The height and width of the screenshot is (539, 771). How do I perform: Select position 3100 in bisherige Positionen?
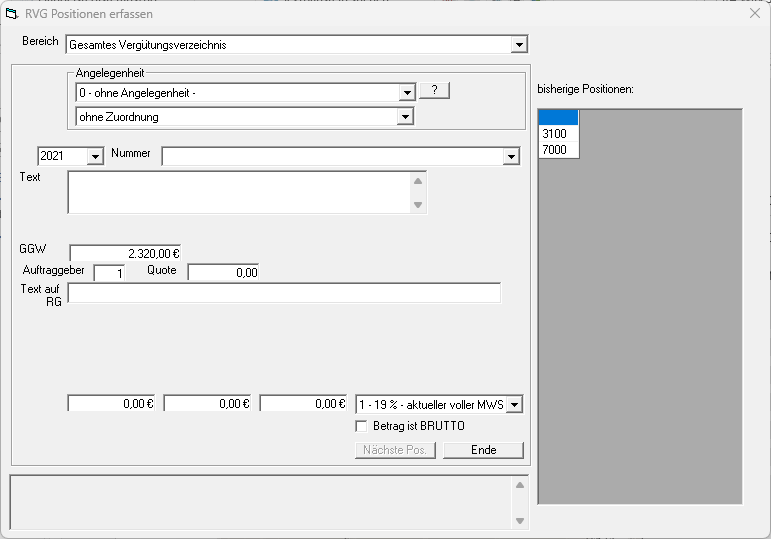click(559, 134)
